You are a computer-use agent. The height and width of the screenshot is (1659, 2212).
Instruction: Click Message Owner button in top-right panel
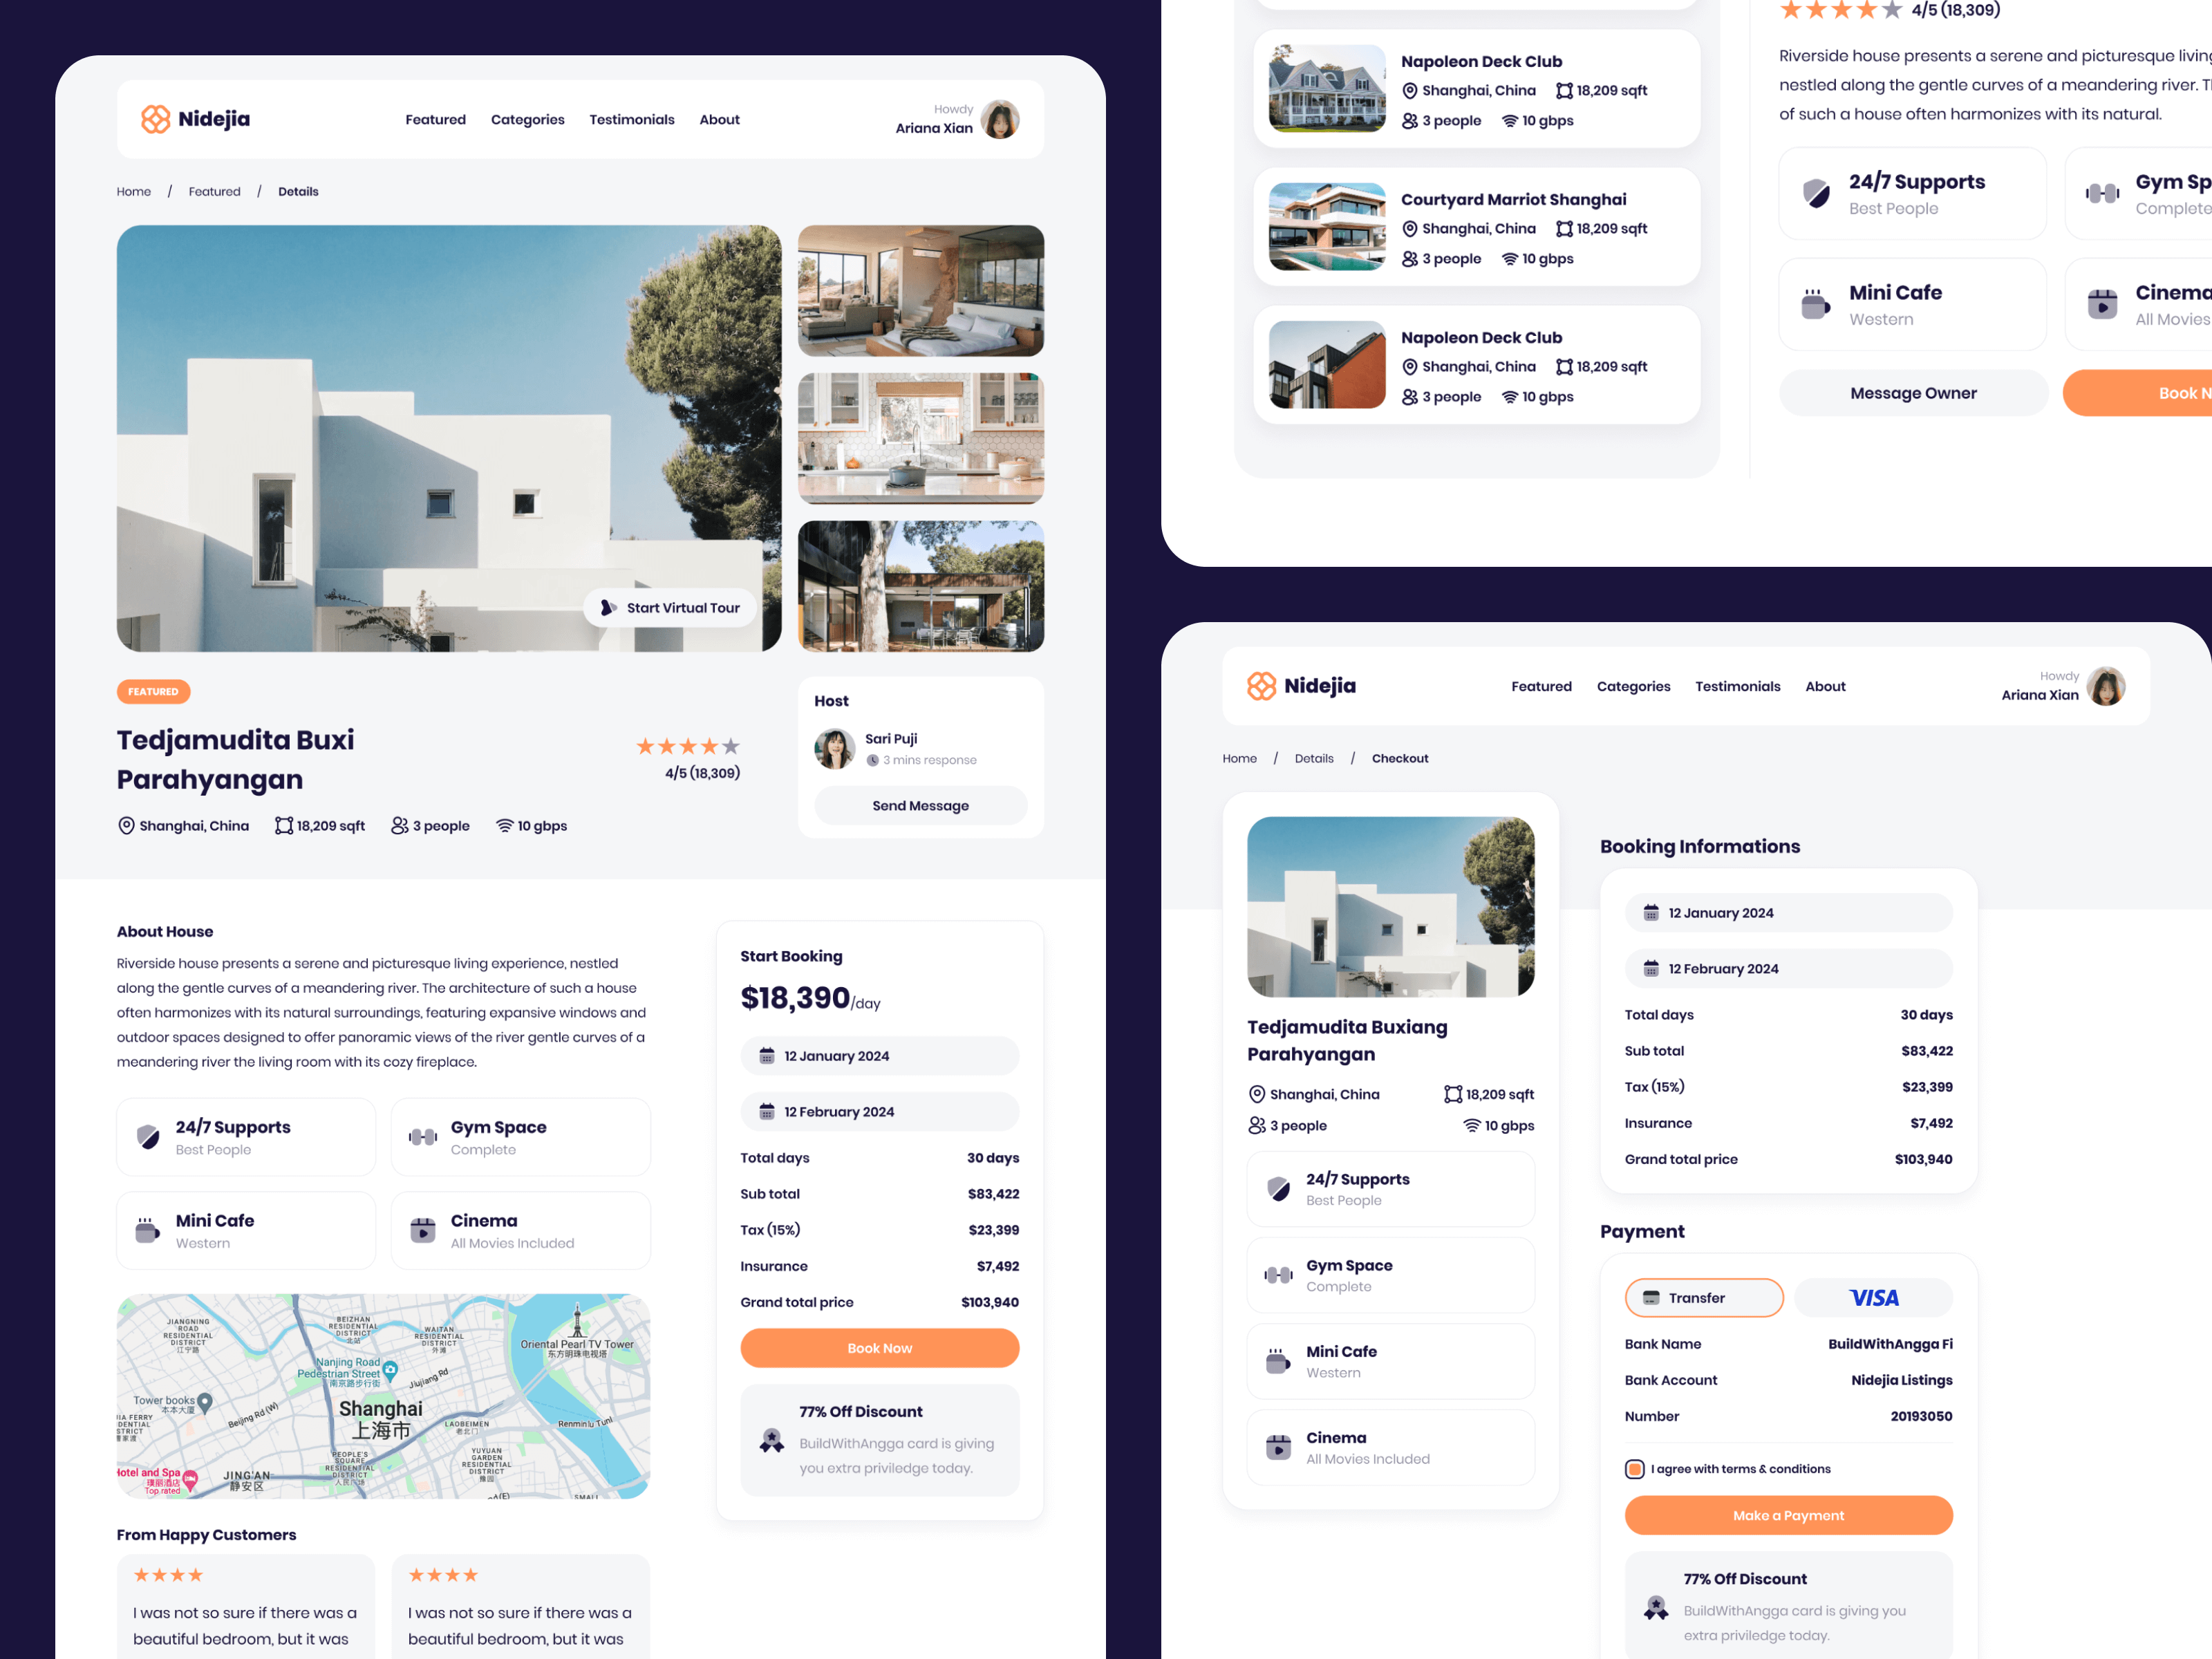tap(1914, 393)
